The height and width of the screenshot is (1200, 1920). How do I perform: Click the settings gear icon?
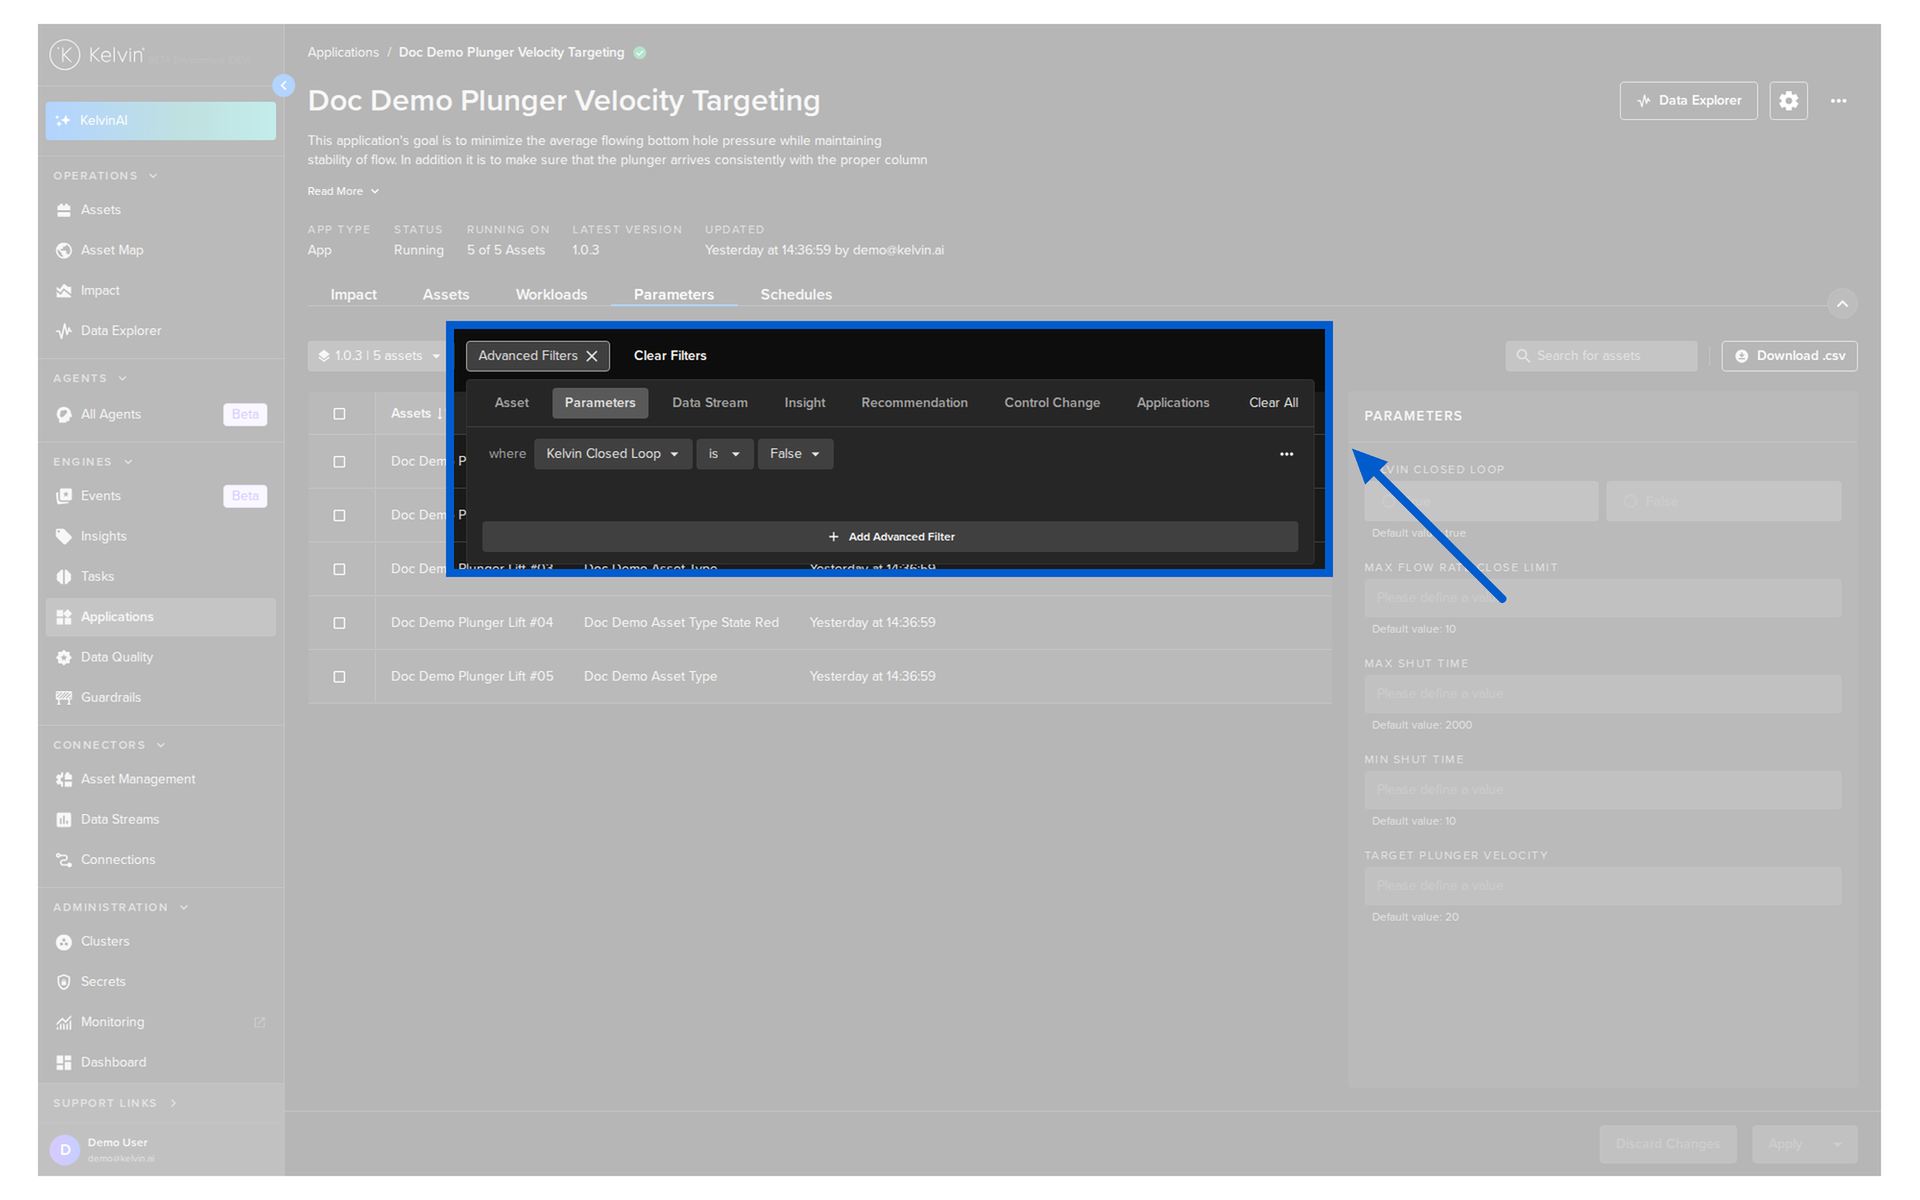pyautogui.click(x=1788, y=101)
